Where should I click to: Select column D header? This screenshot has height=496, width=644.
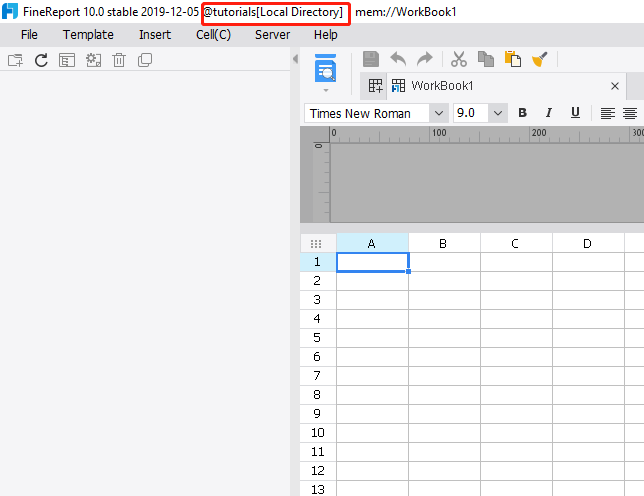click(588, 243)
